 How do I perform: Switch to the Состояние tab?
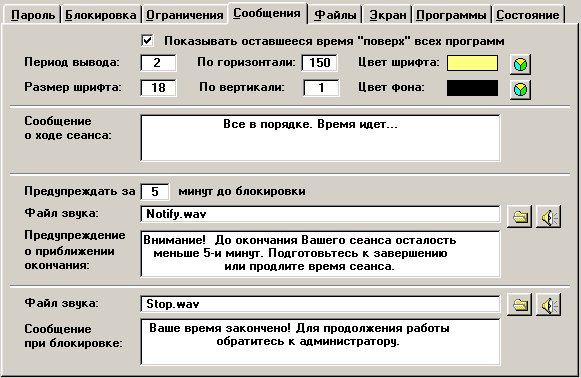click(x=528, y=15)
